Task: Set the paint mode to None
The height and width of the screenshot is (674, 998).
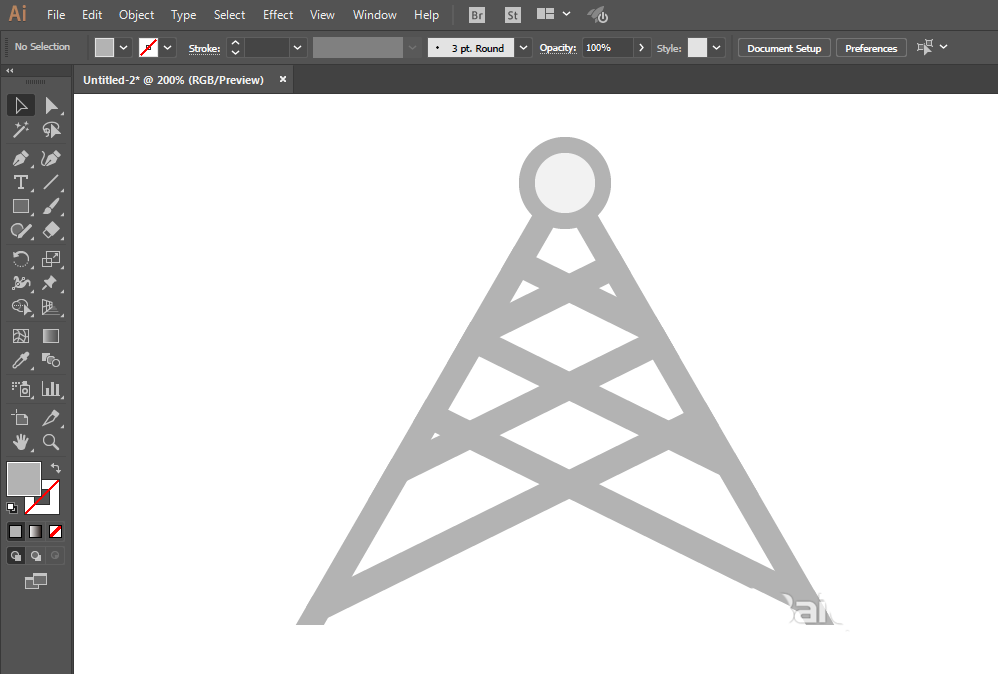Action: click(56, 532)
